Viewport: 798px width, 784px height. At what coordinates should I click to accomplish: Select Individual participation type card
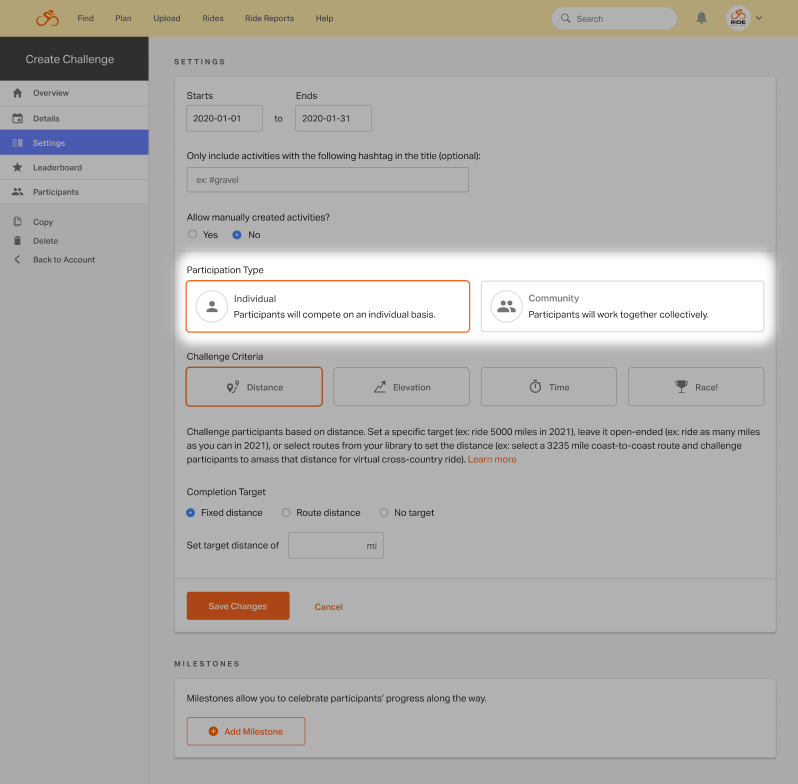[x=328, y=306]
